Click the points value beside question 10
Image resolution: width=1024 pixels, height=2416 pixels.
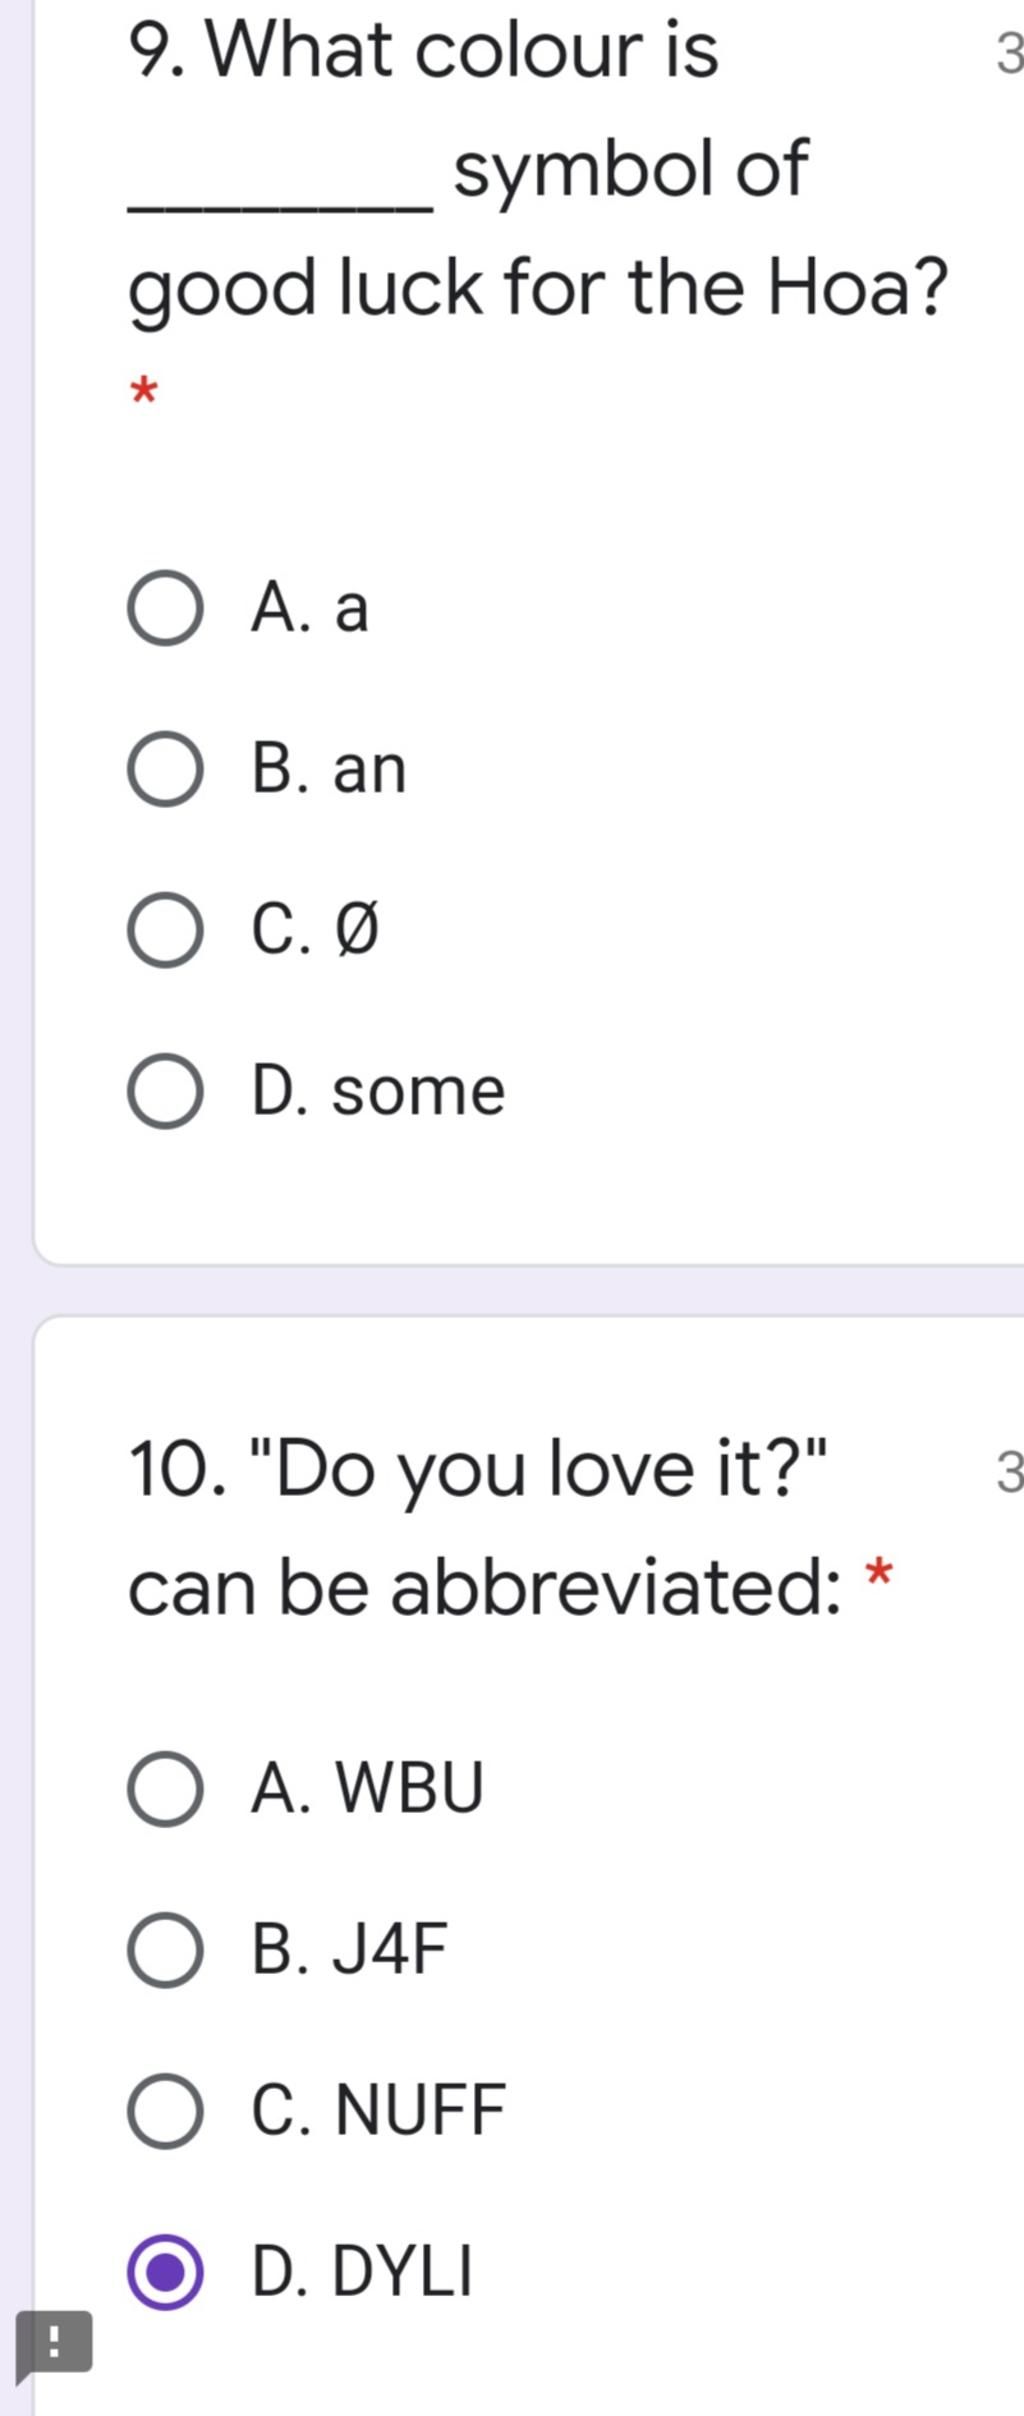pyautogui.click(x=1010, y=1474)
